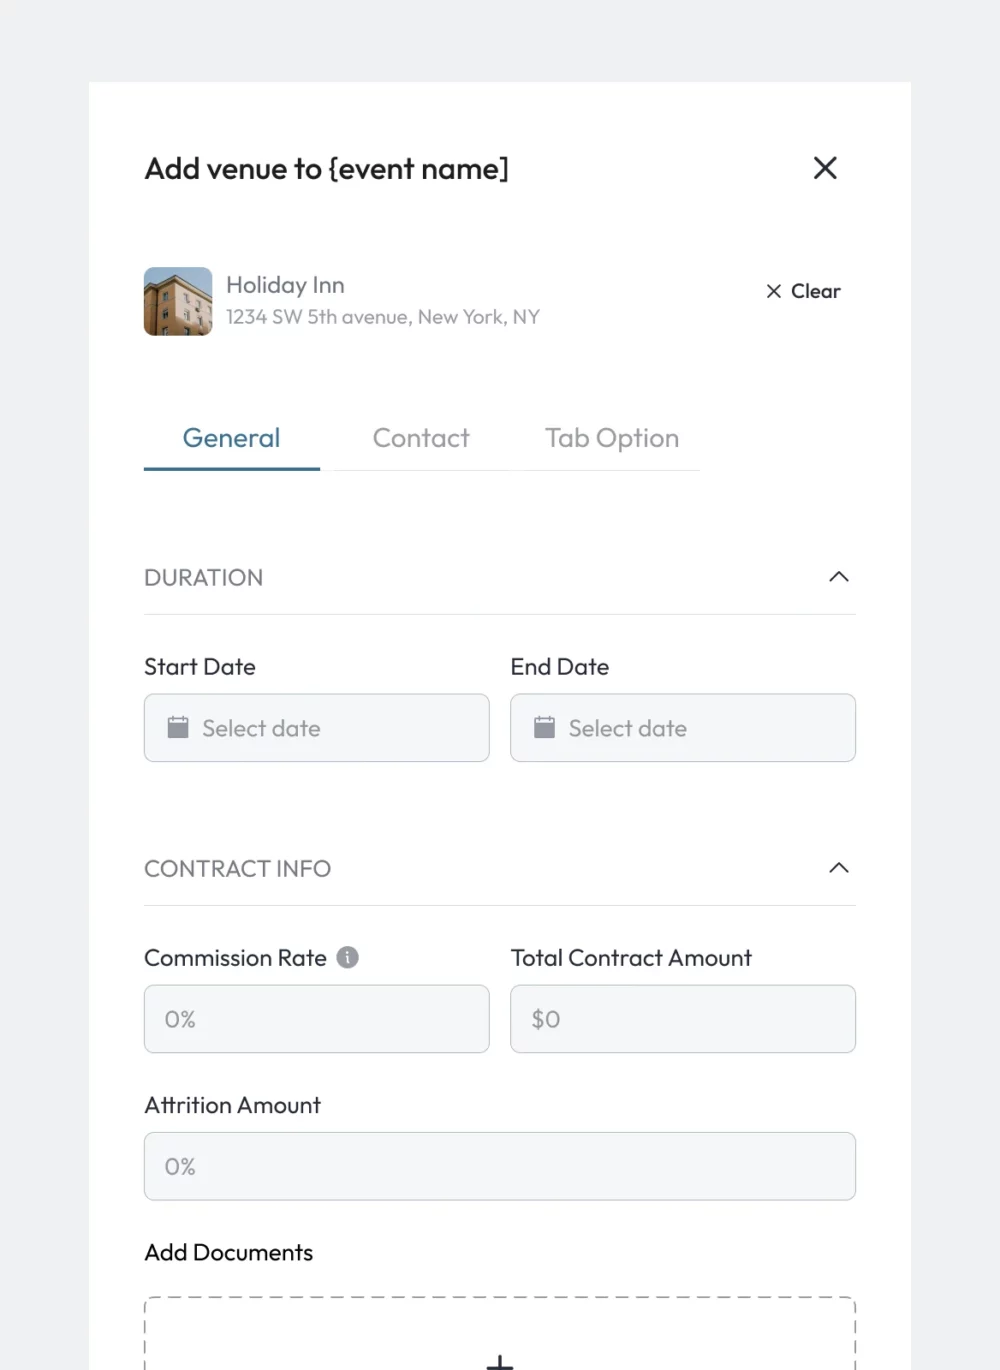This screenshot has height=1370, width=1000.
Task: Switch to the Contact tab
Action: (421, 438)
